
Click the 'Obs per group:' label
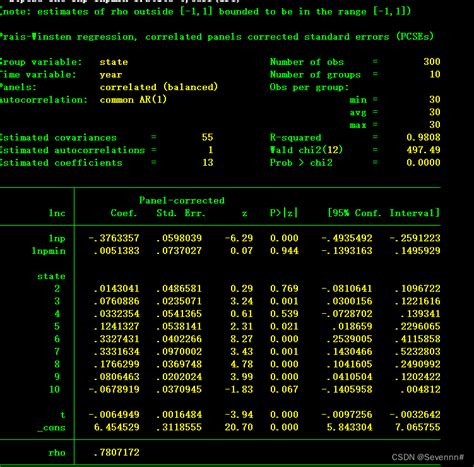(309, 87)
